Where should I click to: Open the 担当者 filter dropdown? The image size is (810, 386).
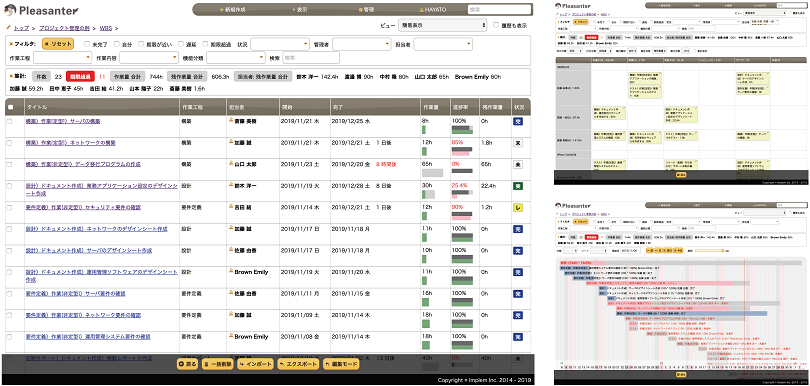tap(443, 44)
